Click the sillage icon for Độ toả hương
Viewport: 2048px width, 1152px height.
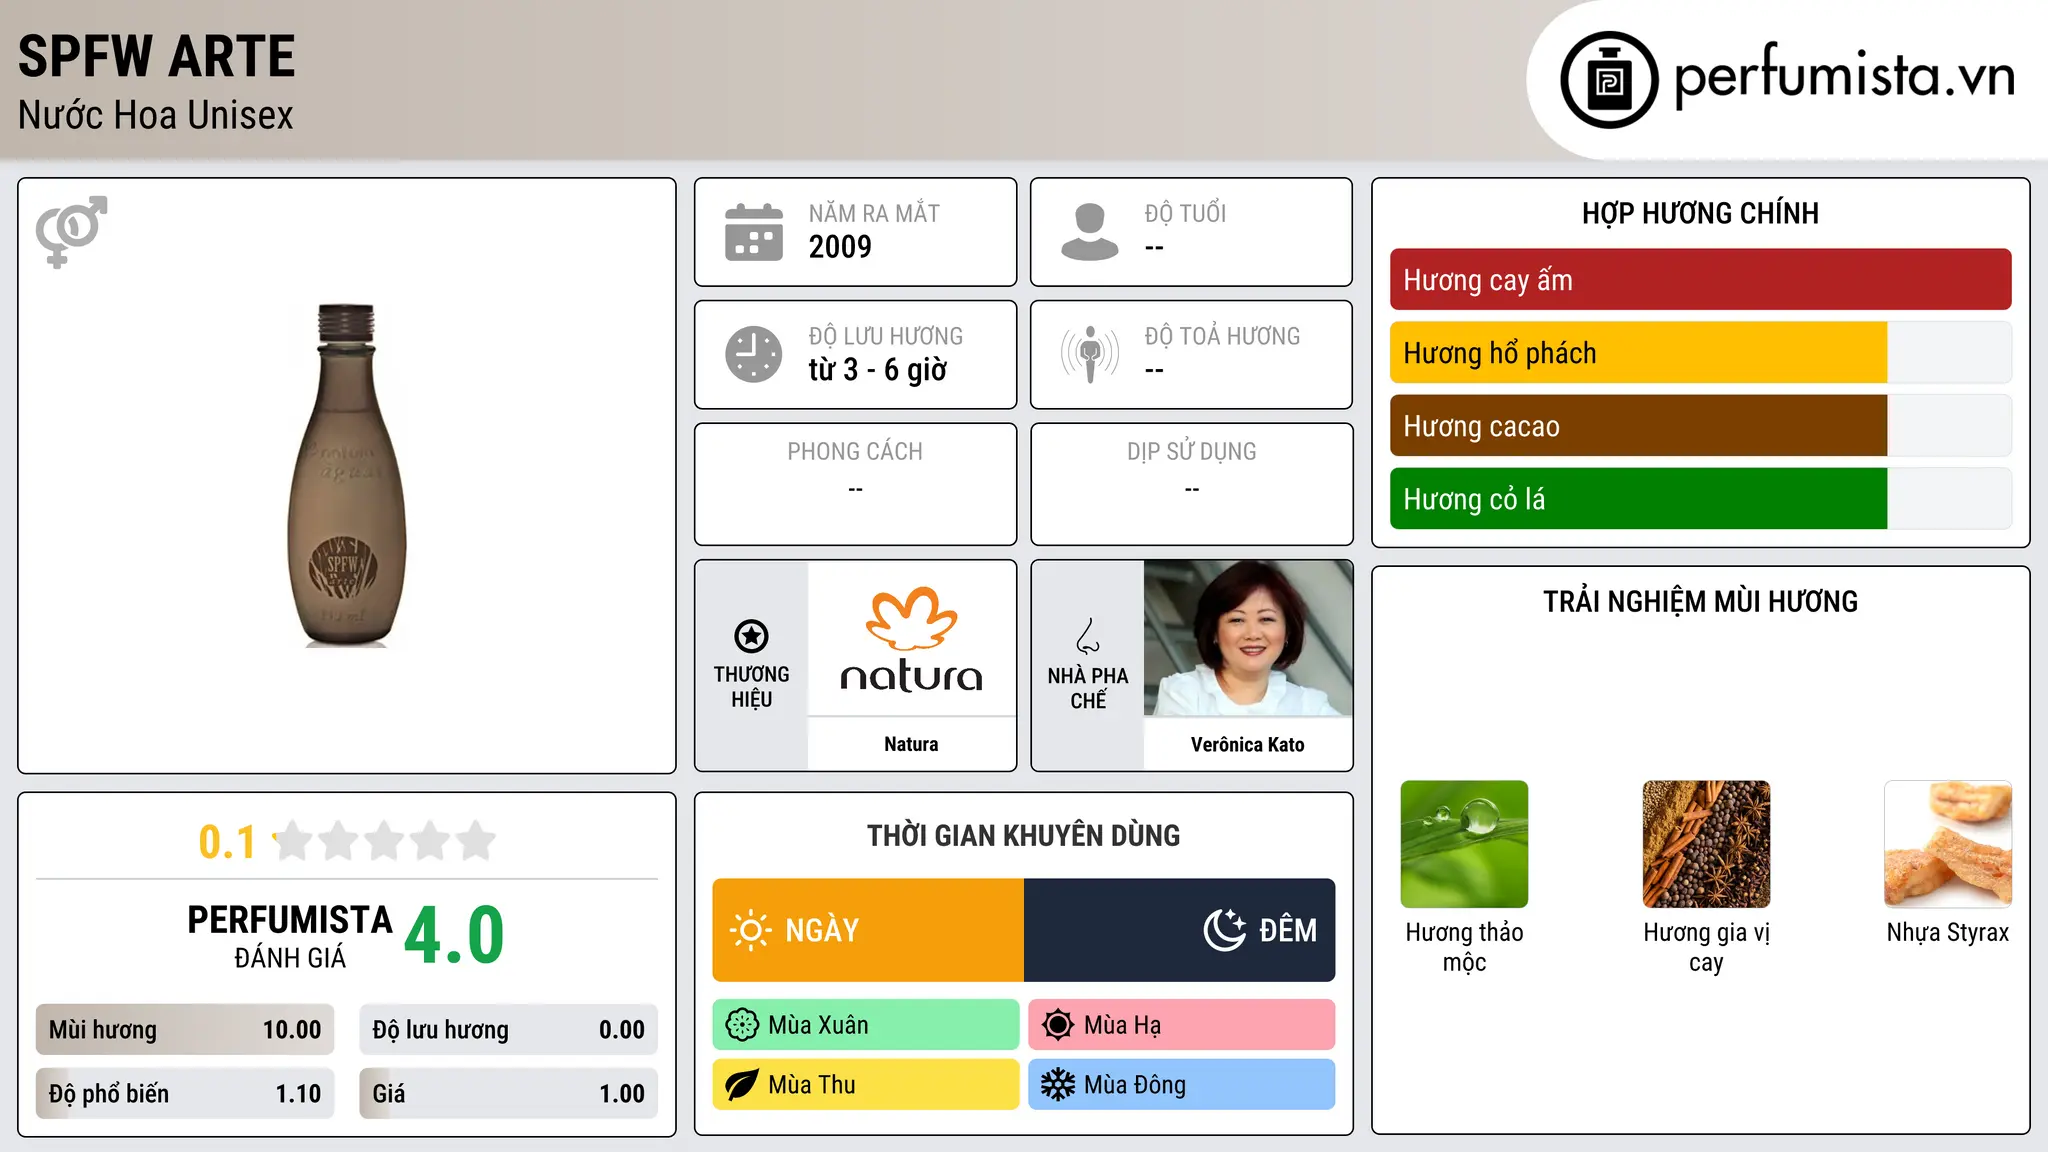tap(1089, 354)
